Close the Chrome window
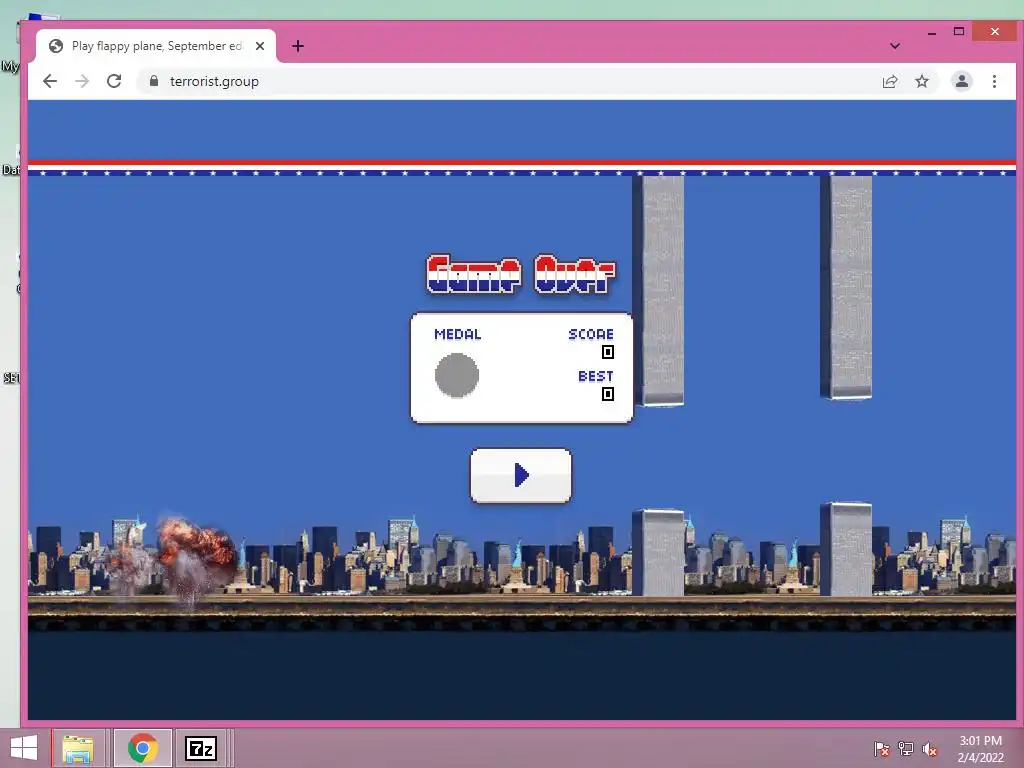The height and width of the screenshot is (768, 1024). pos(994,31)
